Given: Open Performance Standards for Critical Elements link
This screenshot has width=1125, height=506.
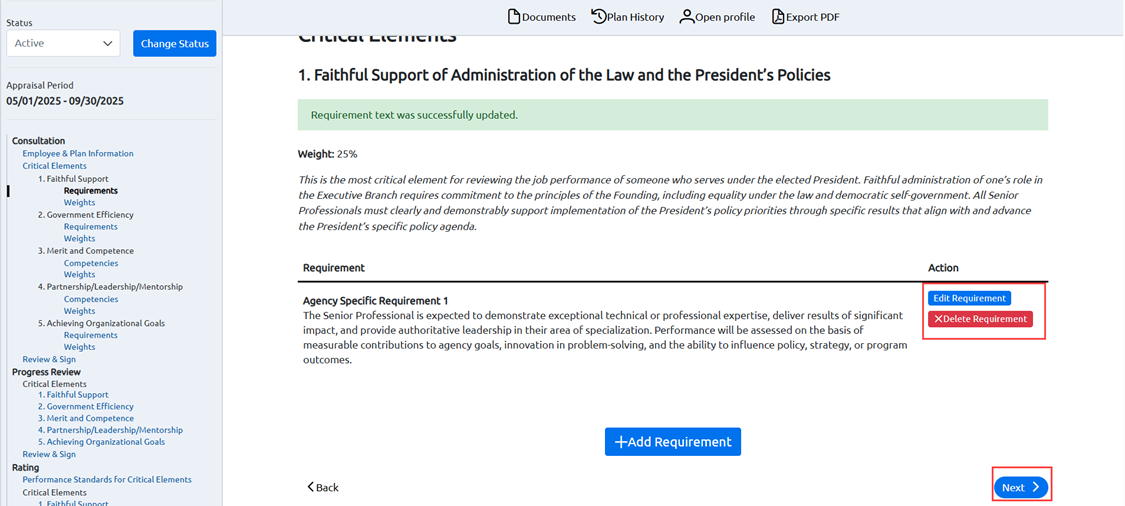Looking at the screenshot, I should pos(107,479).
